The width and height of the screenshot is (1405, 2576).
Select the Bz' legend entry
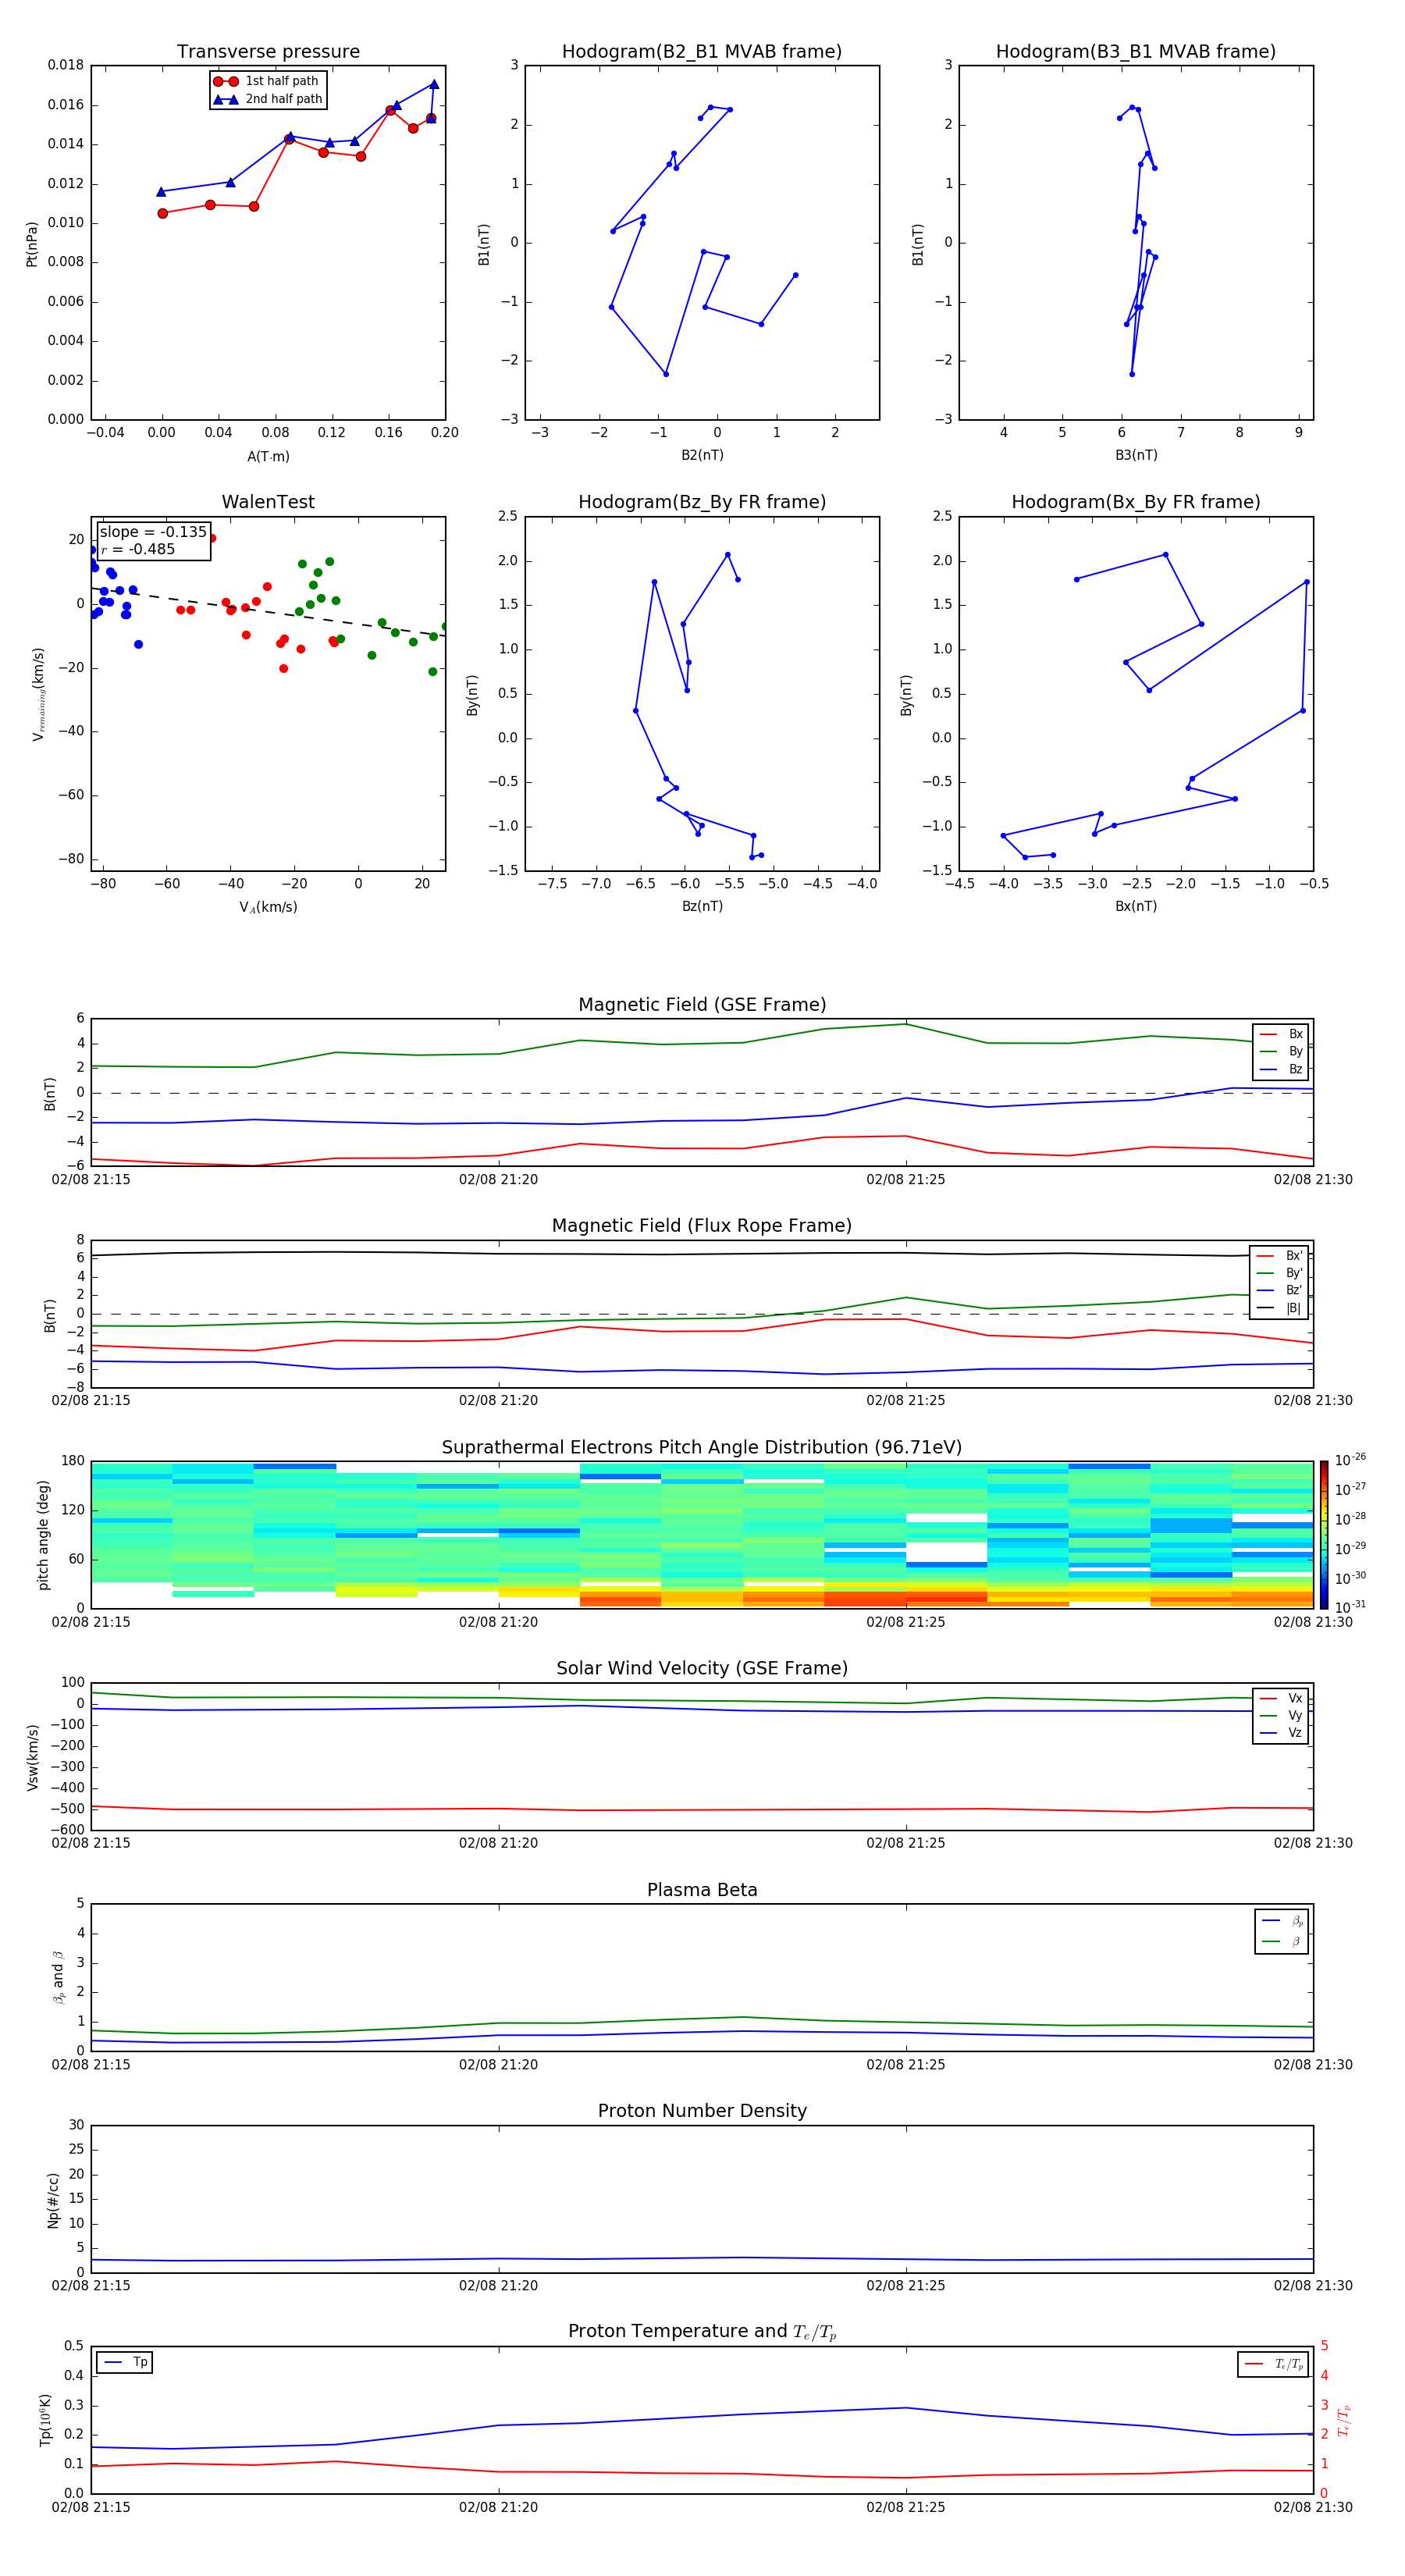[x=1280, y=1290]
